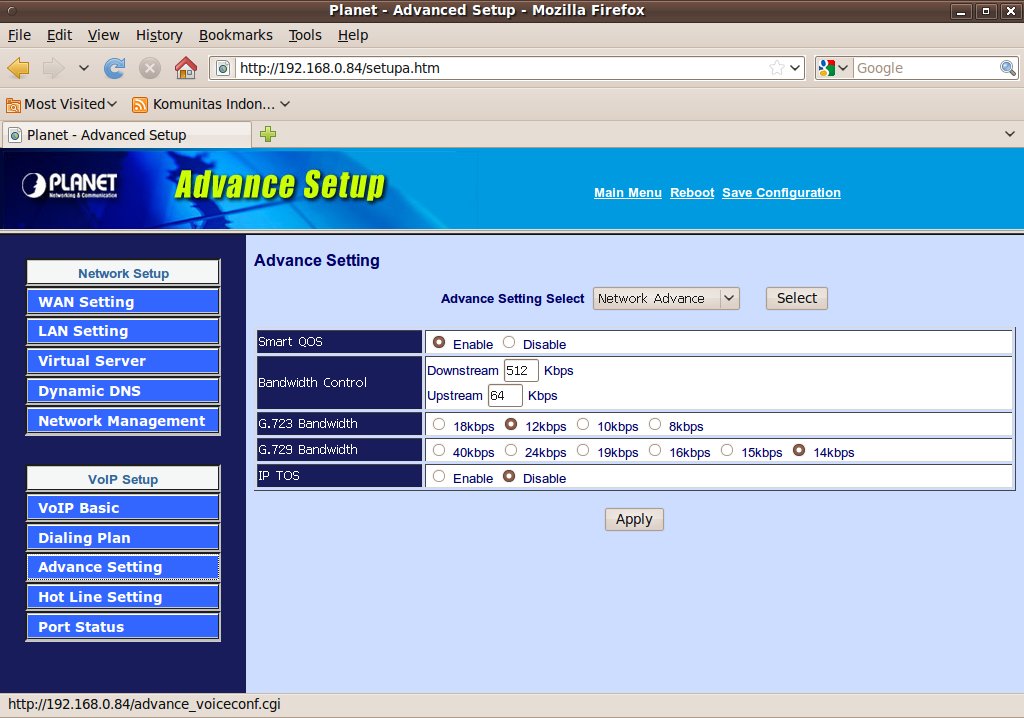Click the search magnifier icon
Viewport: 1024px width, 718px height.
1008,68
